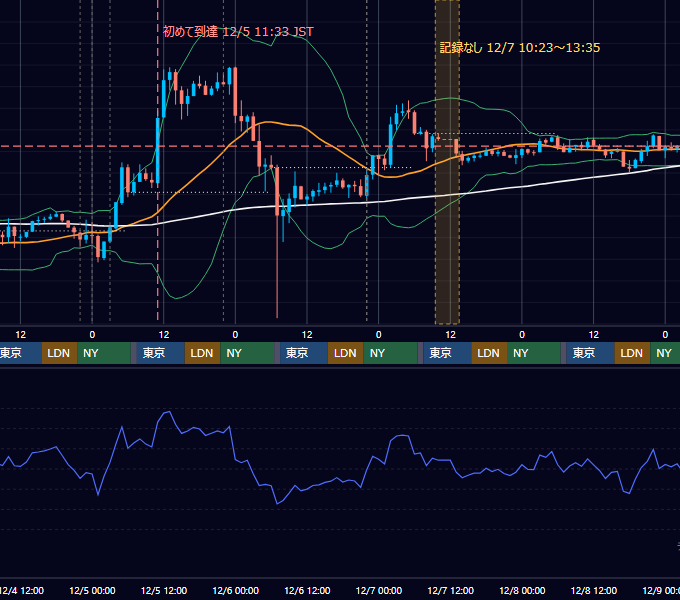Click the 12/6 00:00 label on bottom axis
Screen dimensions: 680x600
235,590
